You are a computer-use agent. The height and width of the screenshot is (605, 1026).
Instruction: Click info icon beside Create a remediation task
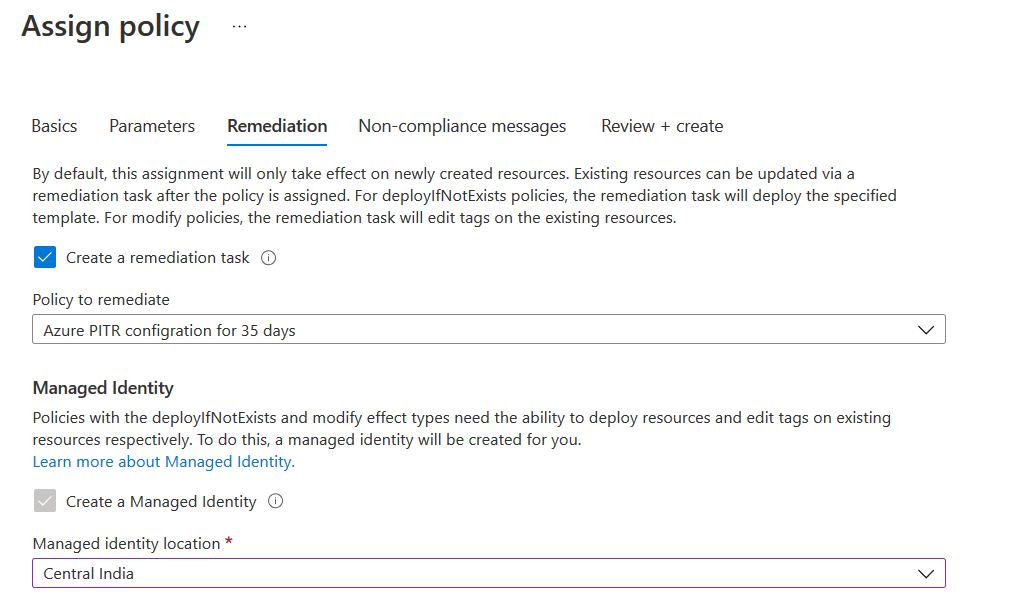click(268, 258)
